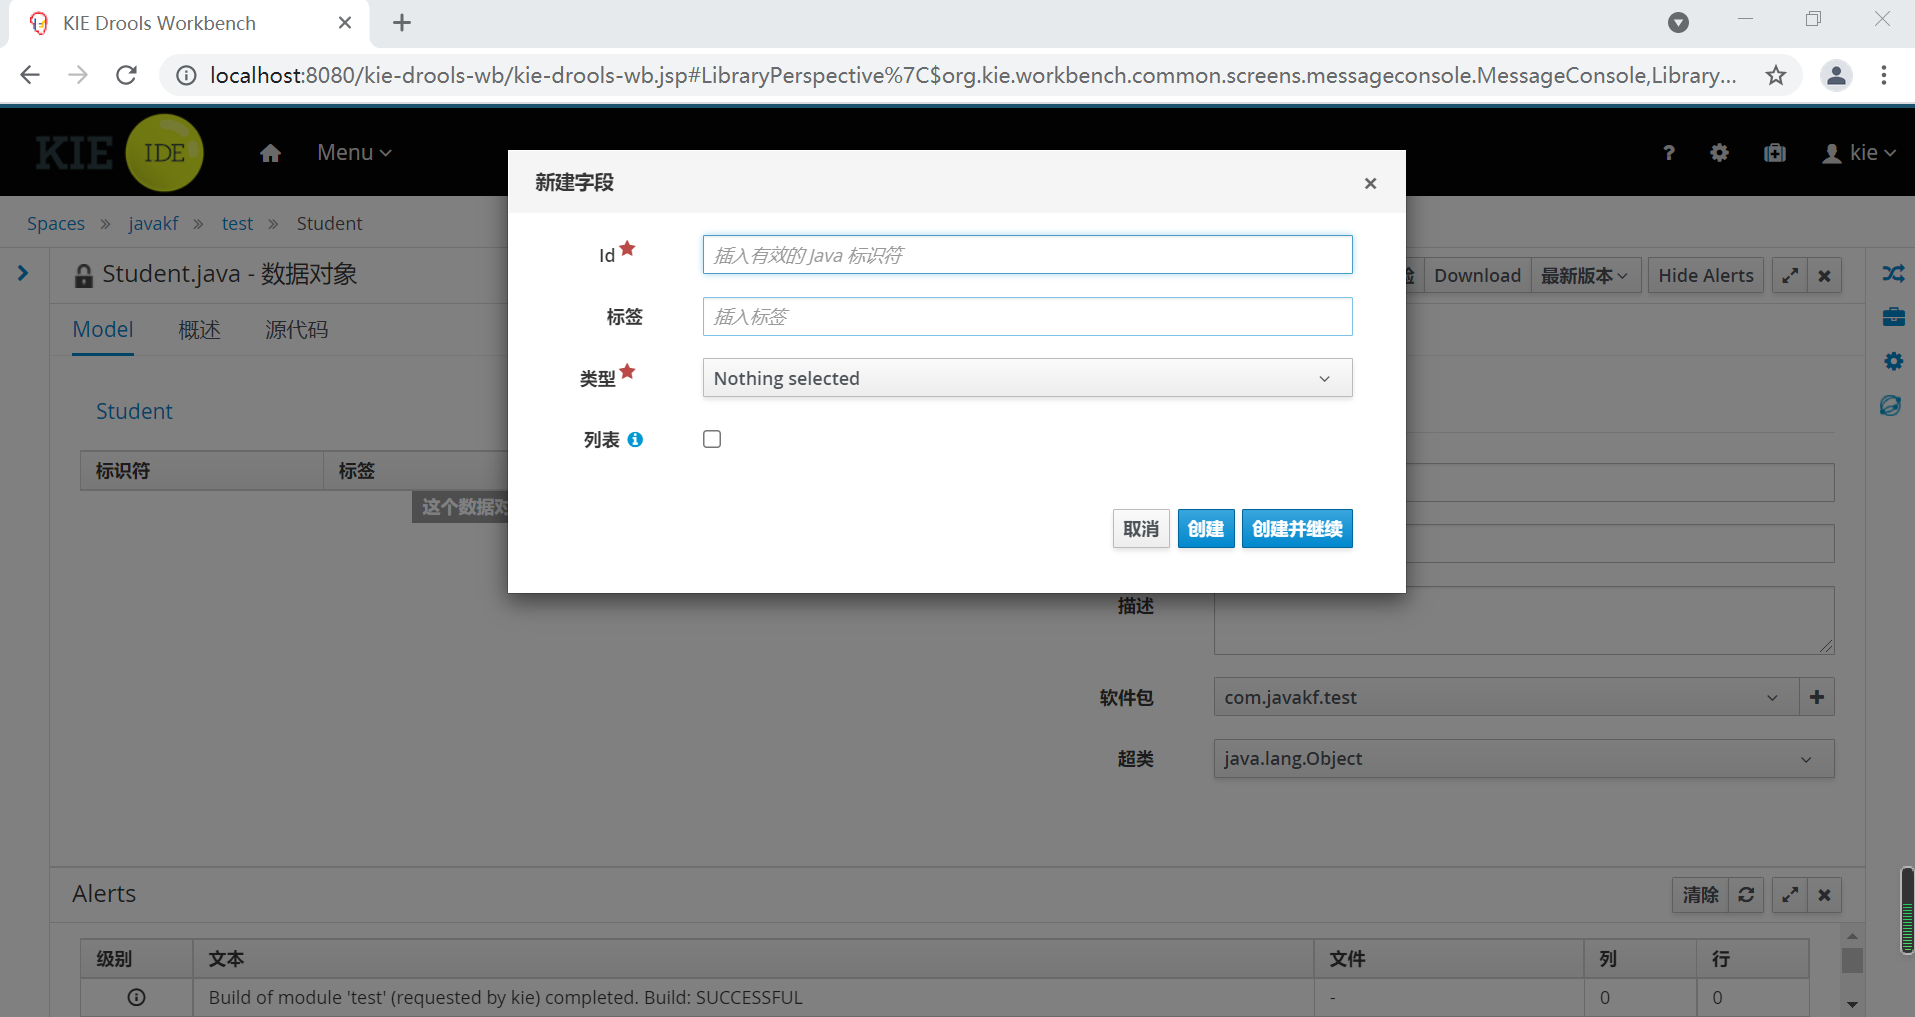
Task: Click the 清除 button in Alerts
Action: point(1700,895)
